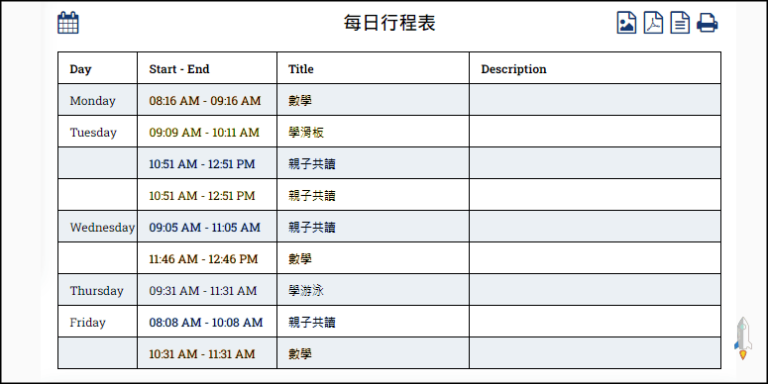The width and height of the screenshot is (768, 384).
Task: Click 09:05 AM - 11:05 AM time cell
Action: click(x=207, y=227)
